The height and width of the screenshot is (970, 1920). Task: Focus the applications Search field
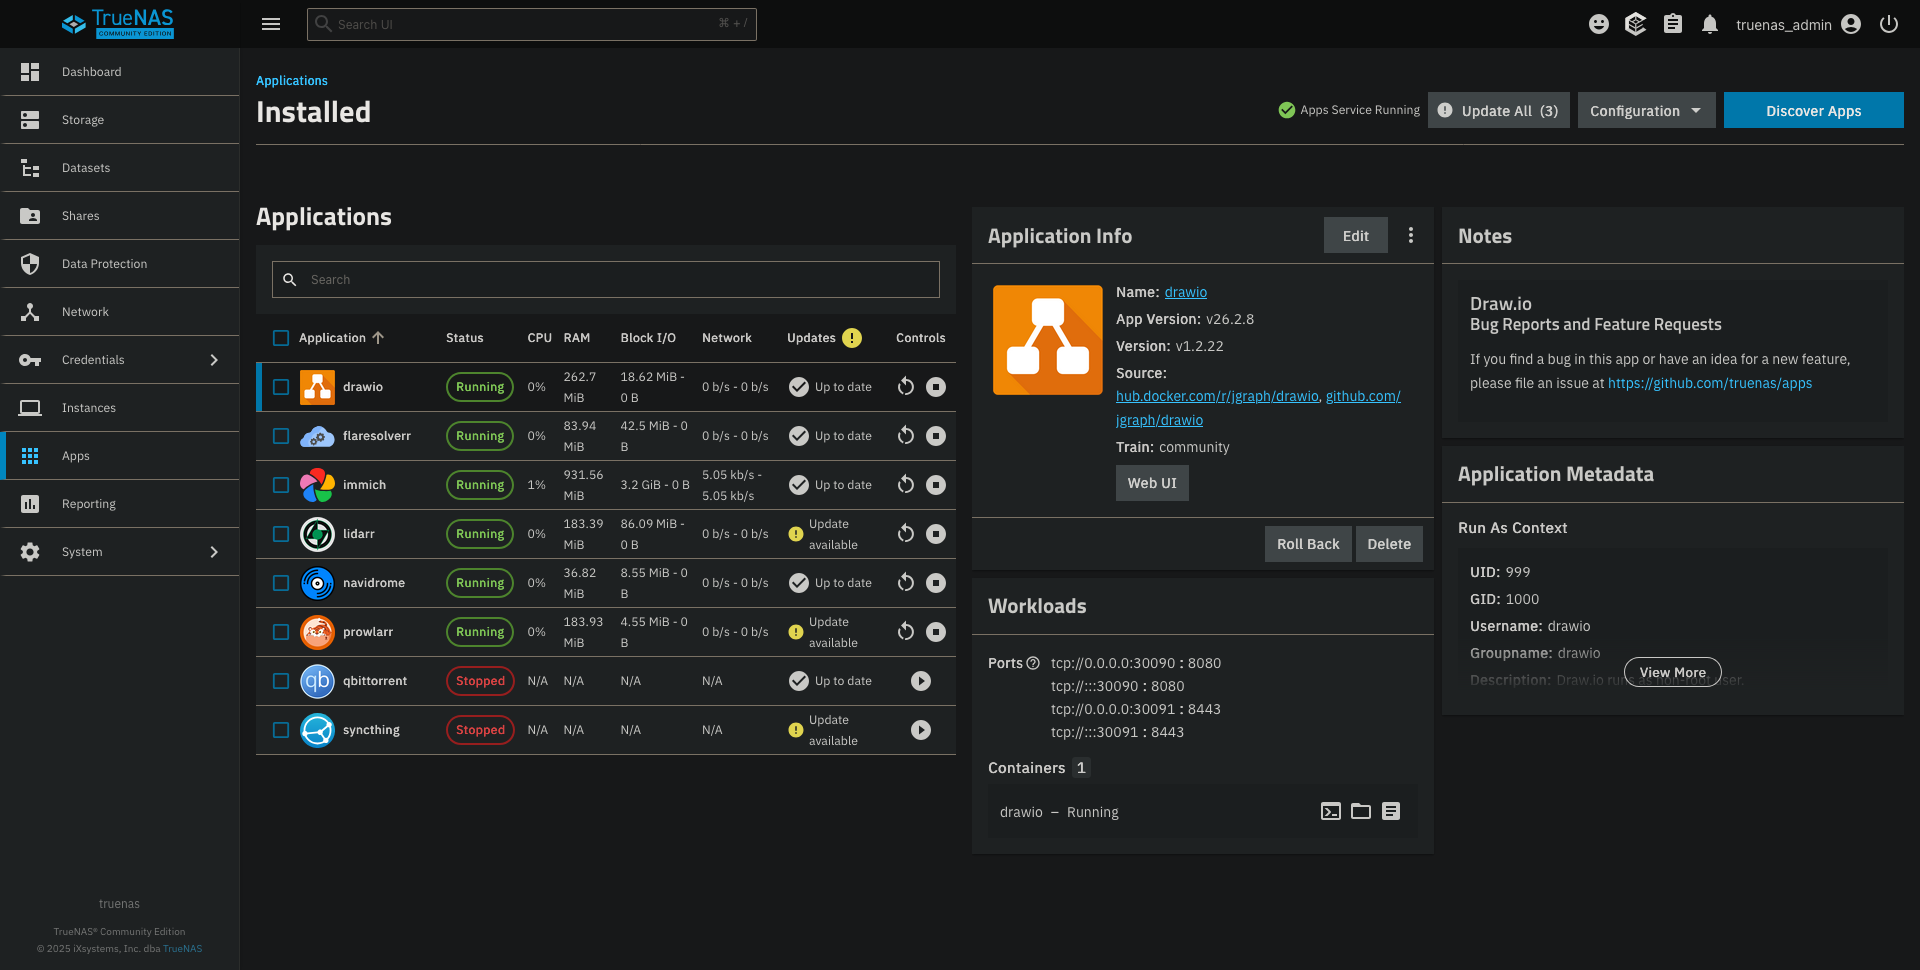[606, 280]
